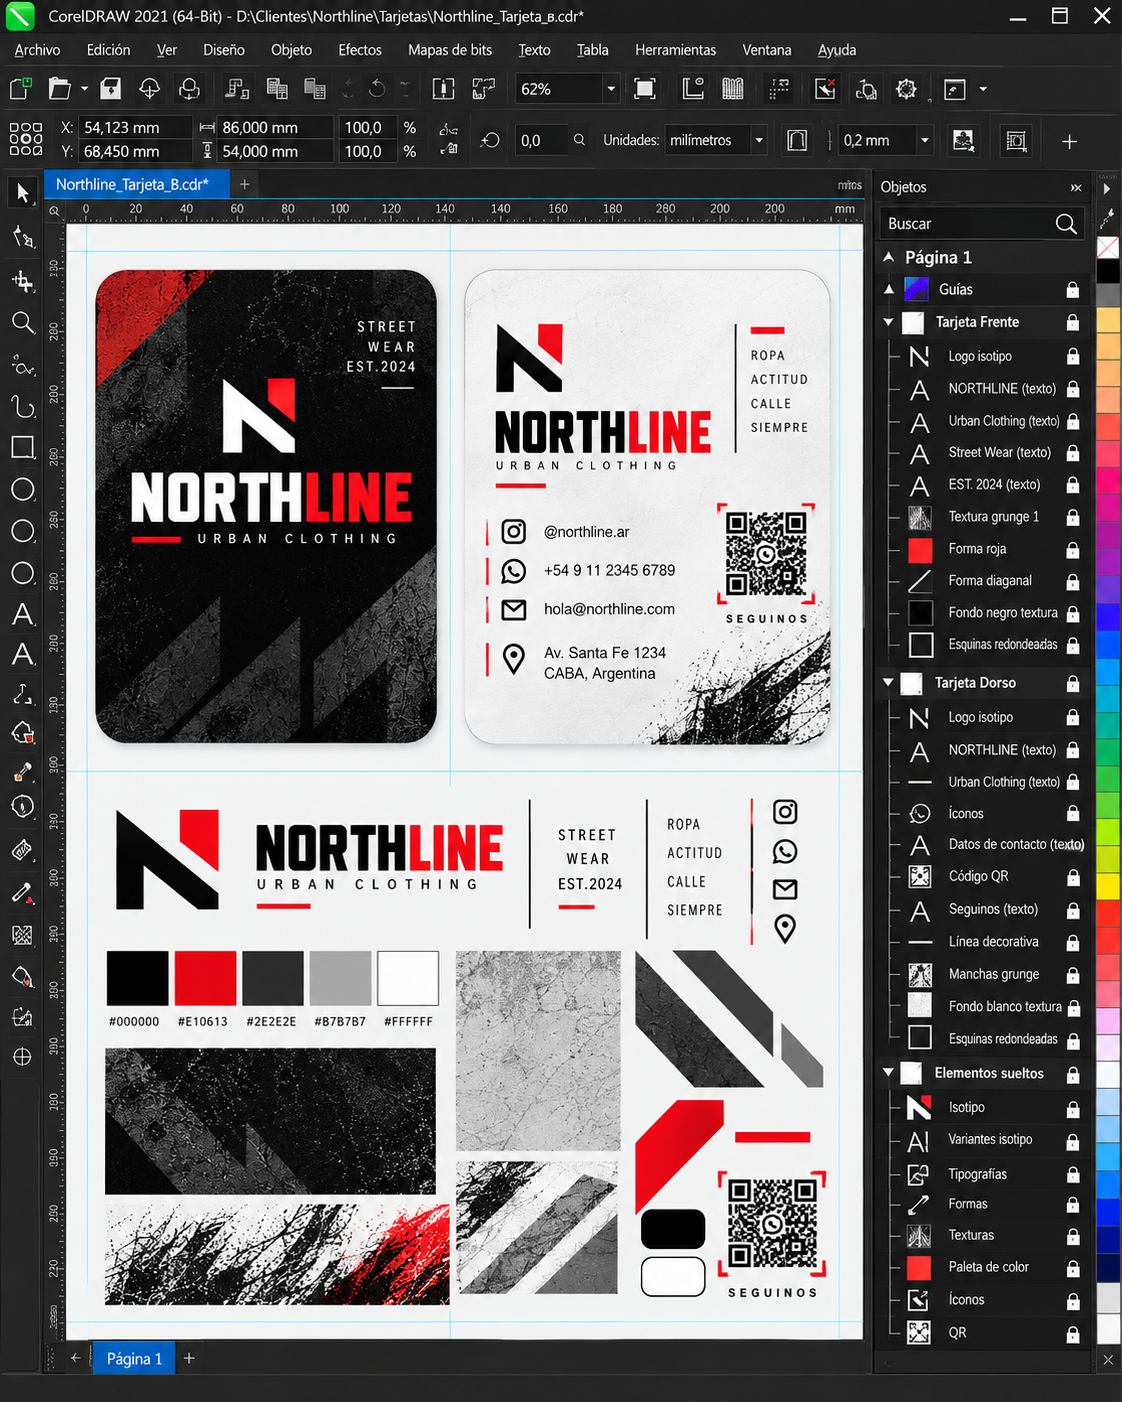Toggle lock on Tipografías object
Screen dimensions: 1122x1402
pos(1072,1175)
